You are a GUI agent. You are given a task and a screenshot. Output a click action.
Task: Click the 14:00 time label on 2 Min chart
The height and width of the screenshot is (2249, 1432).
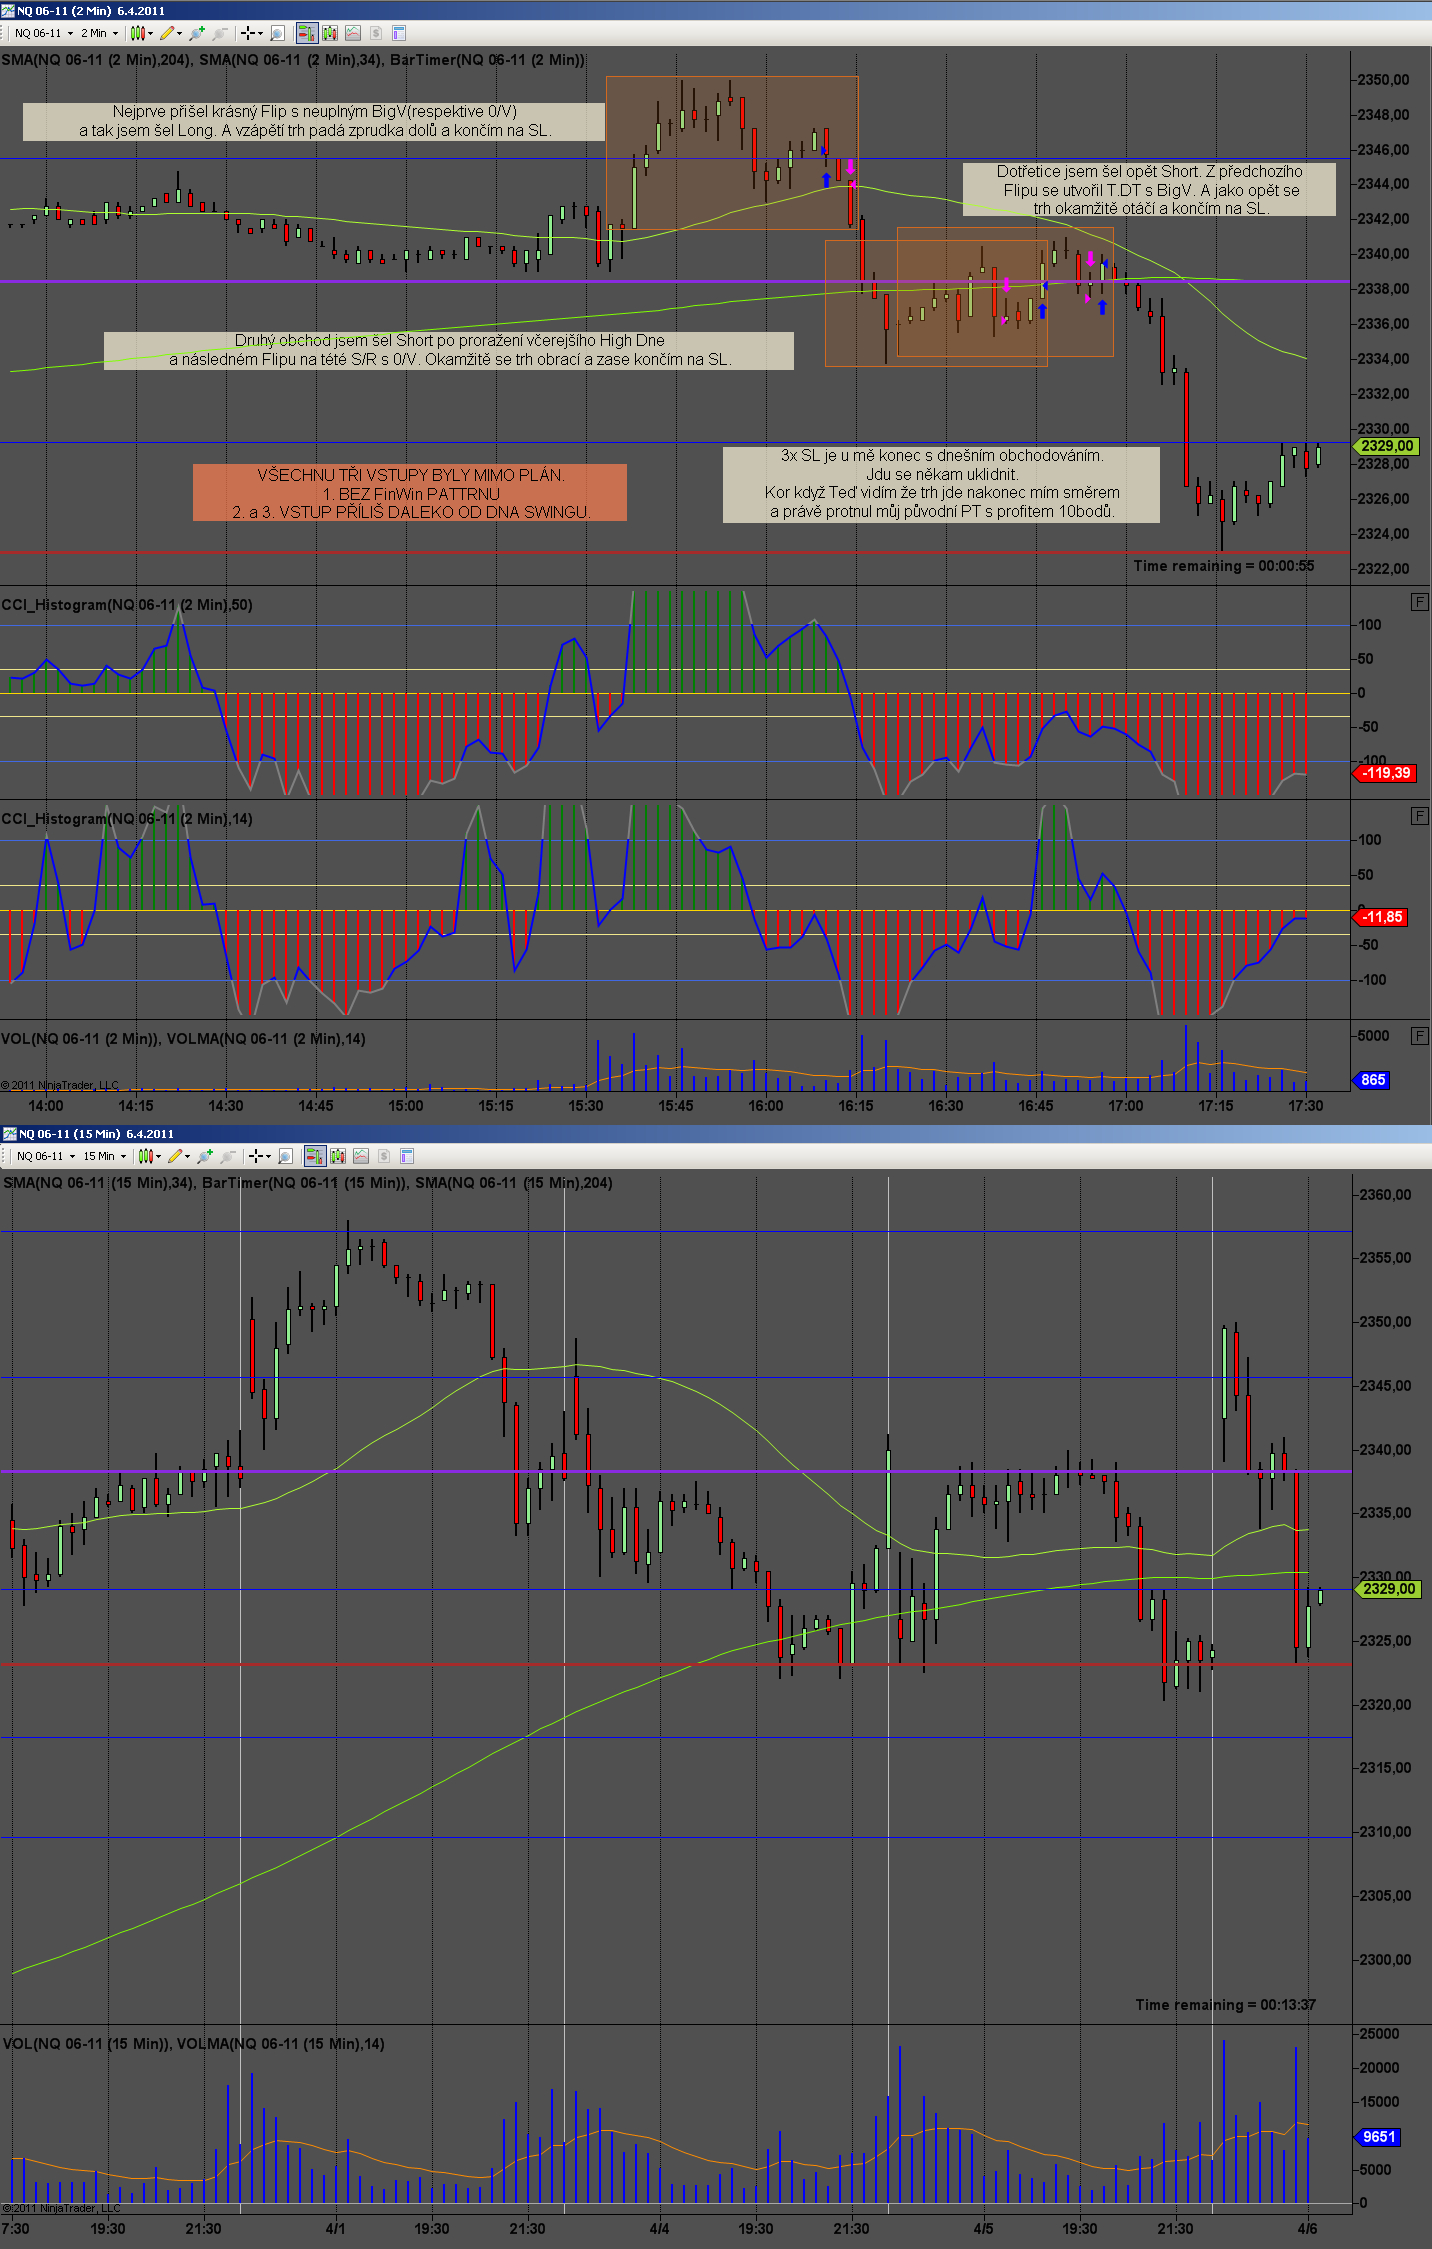[46, 1106]
